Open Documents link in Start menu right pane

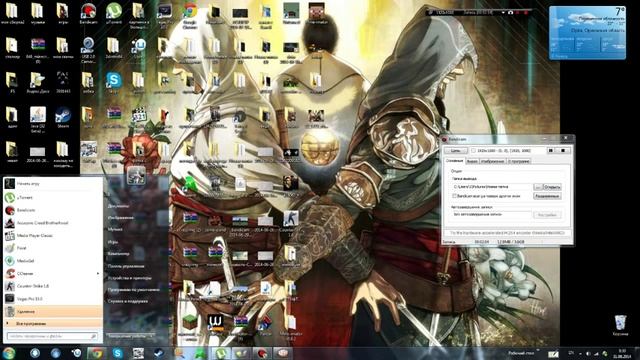[118, 206]
